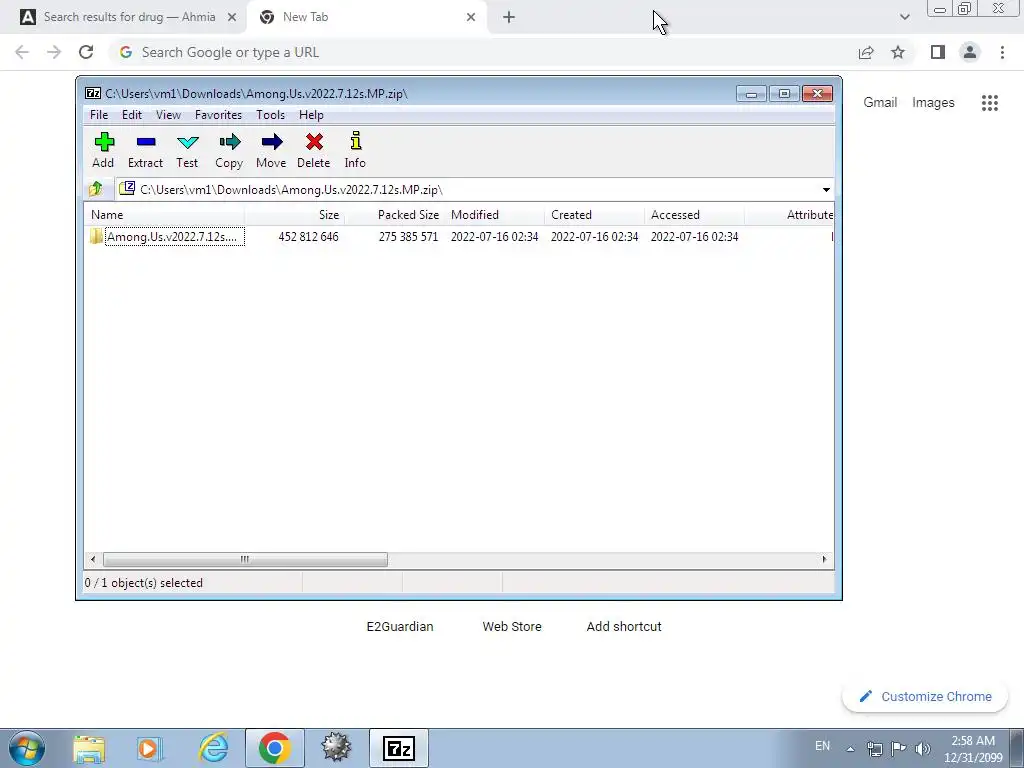1024x768 pixels.
Task: Click packed size 275 385 571
Action: 408,236
